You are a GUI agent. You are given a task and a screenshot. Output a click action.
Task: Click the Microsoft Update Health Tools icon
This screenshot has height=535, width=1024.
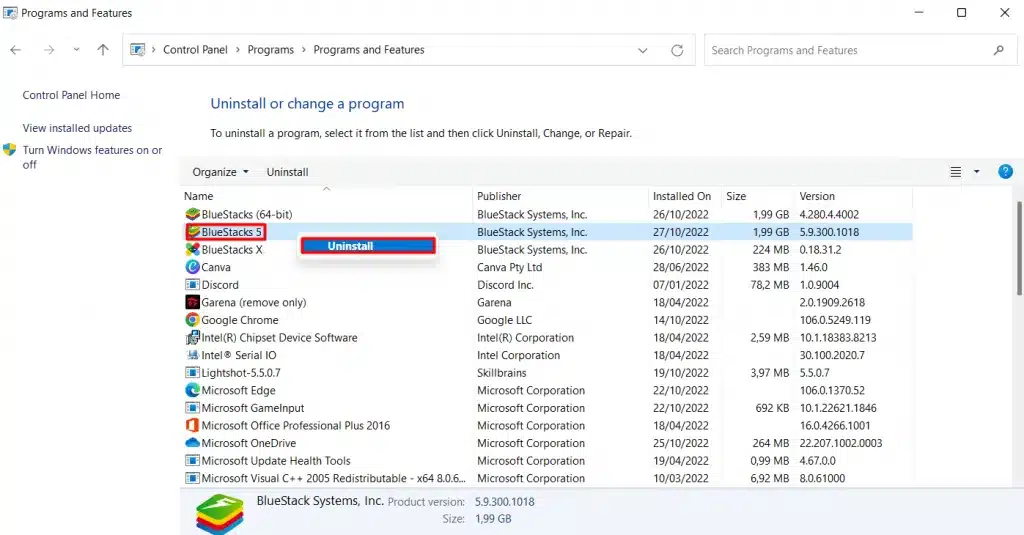[x=192, y=461]
